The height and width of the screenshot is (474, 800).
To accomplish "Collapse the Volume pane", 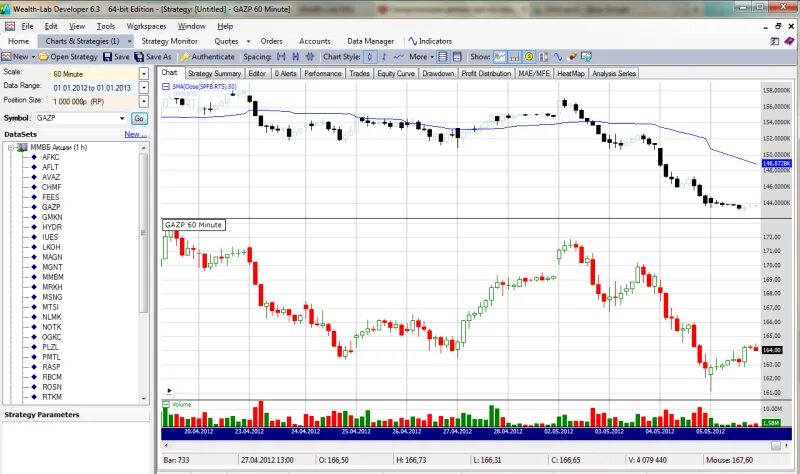I will point(166,404).
